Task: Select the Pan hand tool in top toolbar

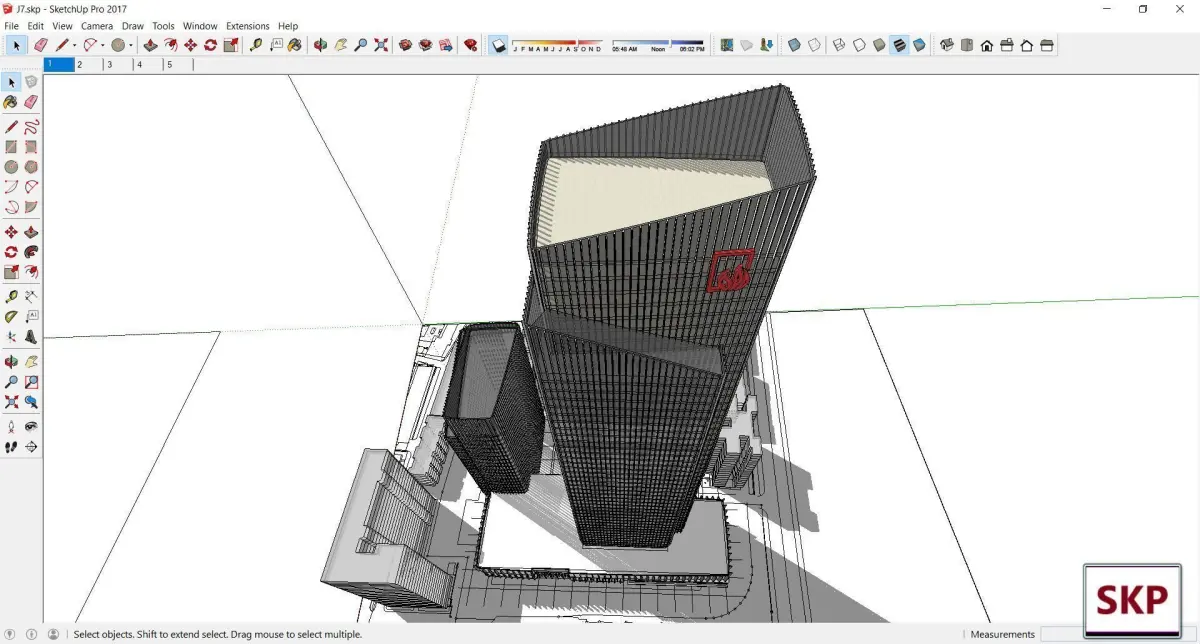Action: pyautogui.click(x=341, y=45)
